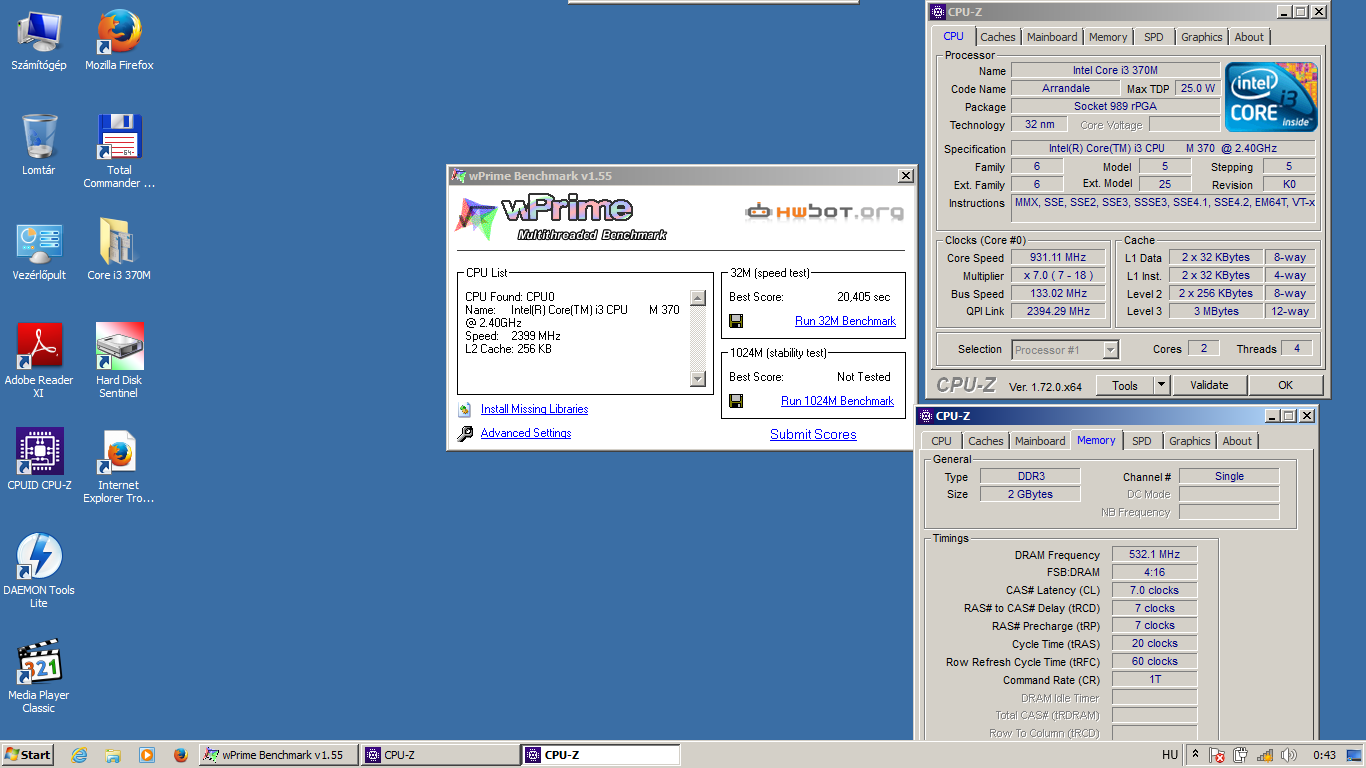1366x768 pixels.
Task: Open Graphics tab in upper CPU-Z window
Action: 1201,37
